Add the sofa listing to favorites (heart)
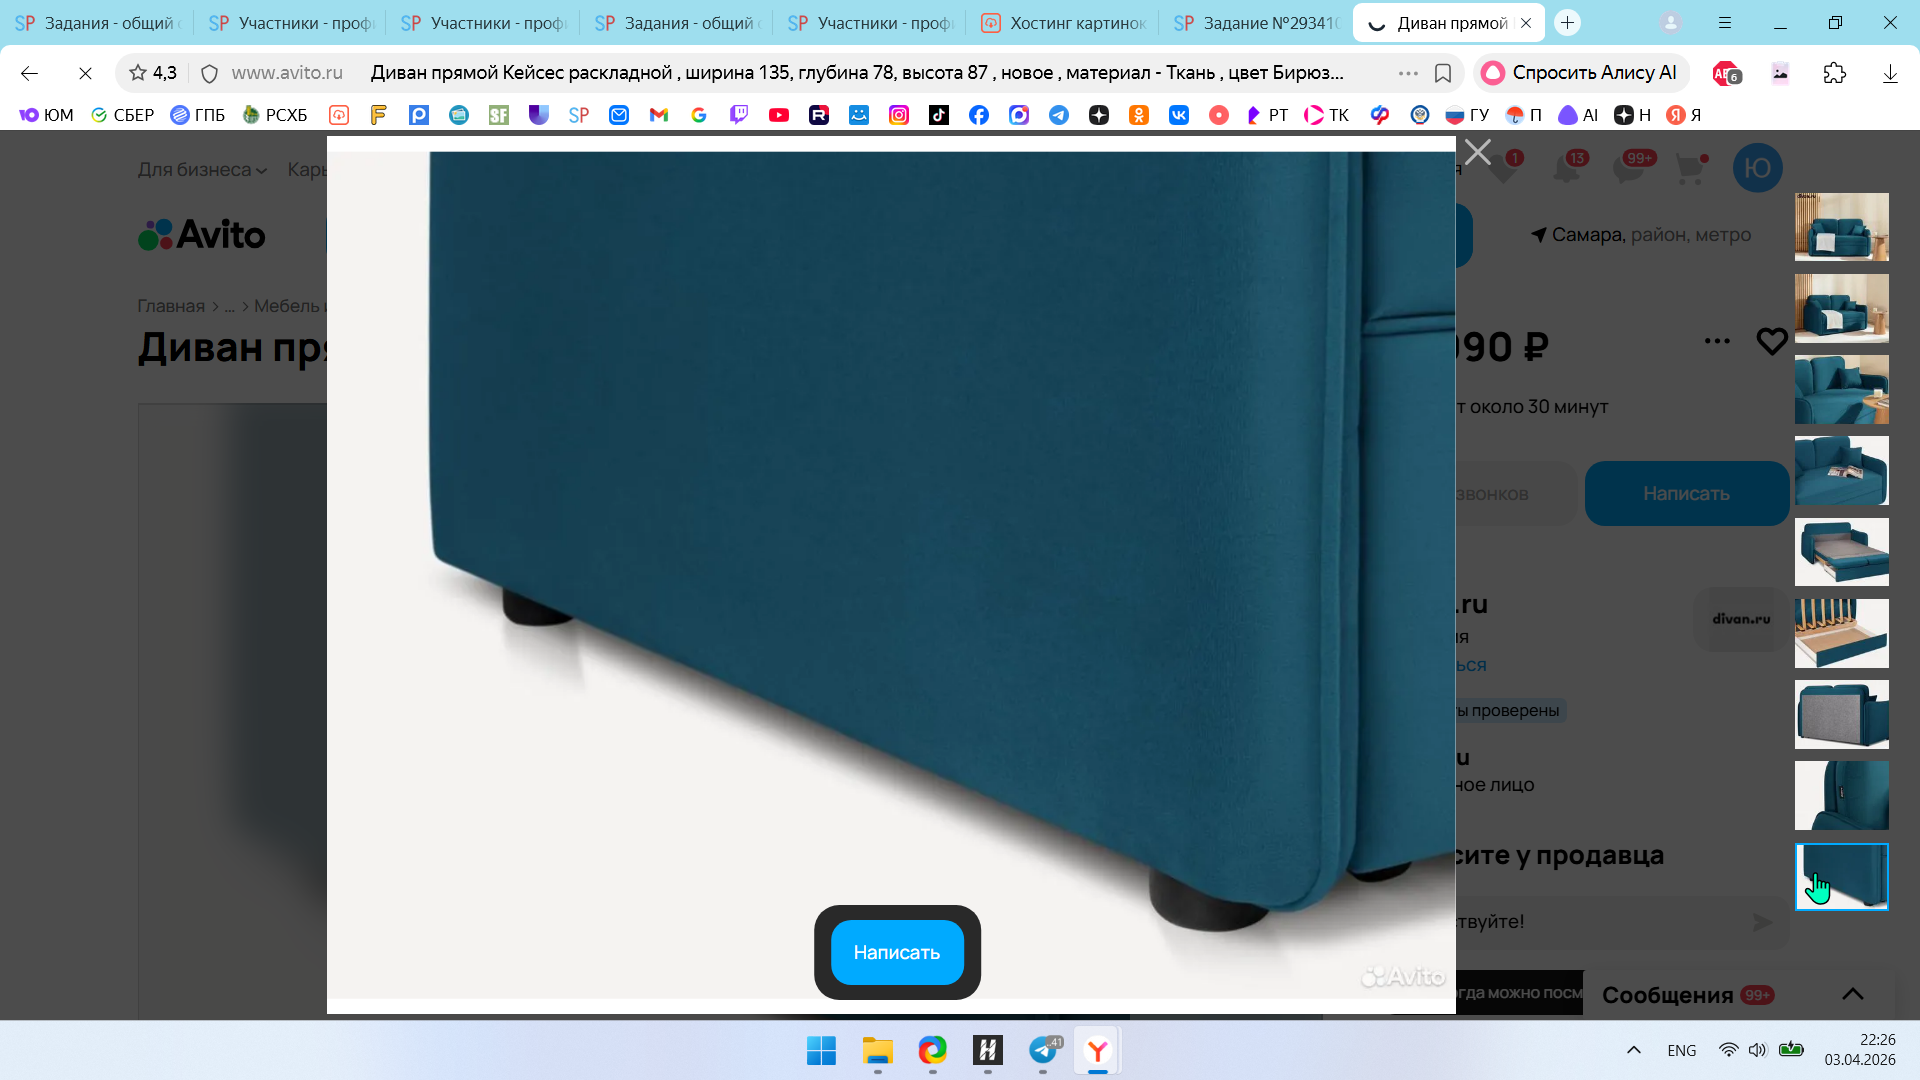This screenshot has height=1080, width=1920. pyautogui.click(x=1771, y=342)
